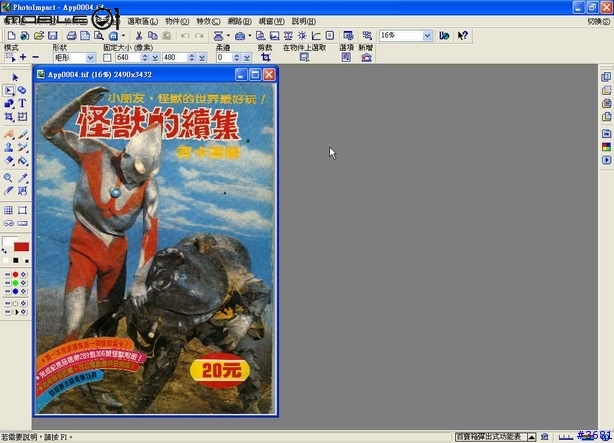The height and width of the screenshot is (443, 614).
Task: Open the 特效(C) menu
Action: (208, 21)
